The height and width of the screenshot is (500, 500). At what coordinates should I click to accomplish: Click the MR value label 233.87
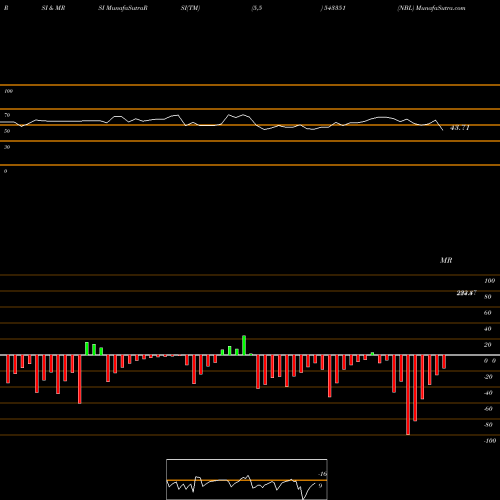point(466,293)
